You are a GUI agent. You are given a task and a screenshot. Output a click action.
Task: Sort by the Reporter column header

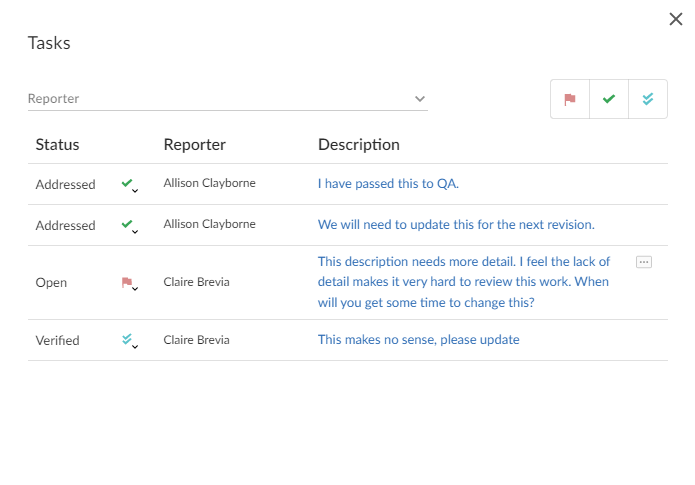pos(194,145)
